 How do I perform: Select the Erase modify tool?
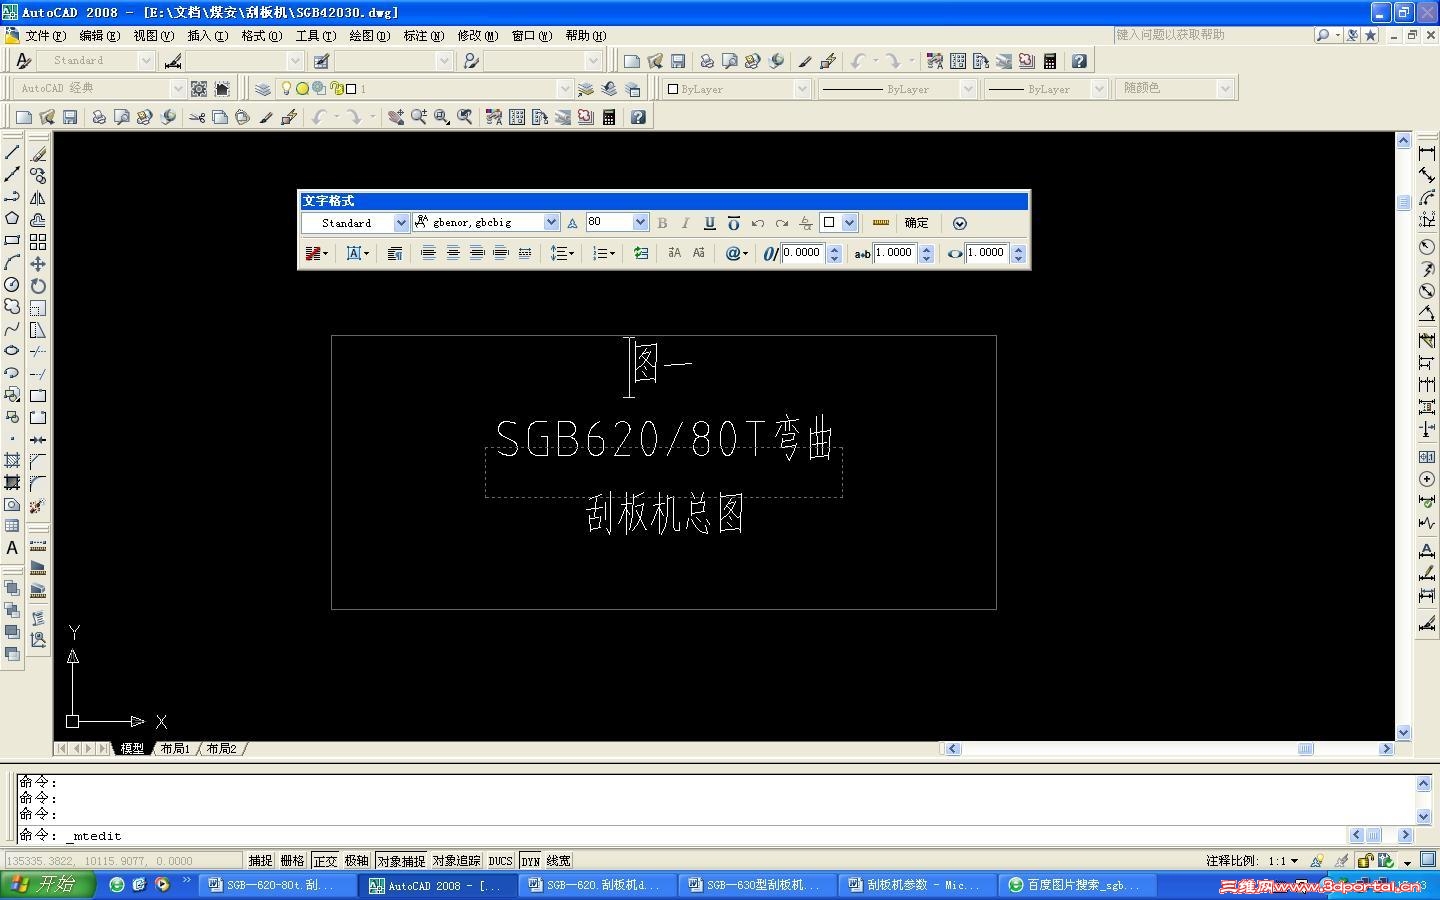pos(38,153)
